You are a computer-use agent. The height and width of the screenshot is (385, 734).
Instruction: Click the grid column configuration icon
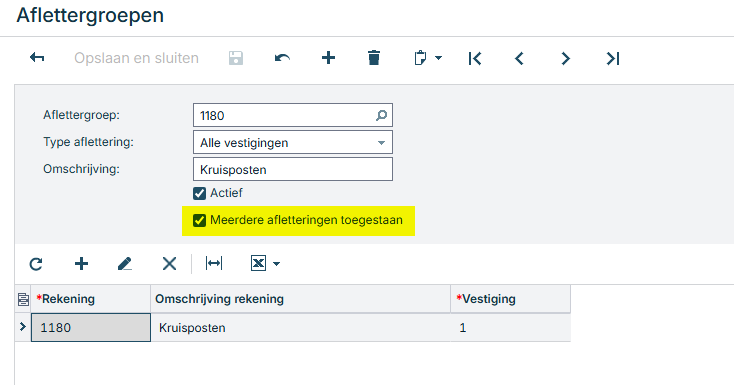coord(23,299)
